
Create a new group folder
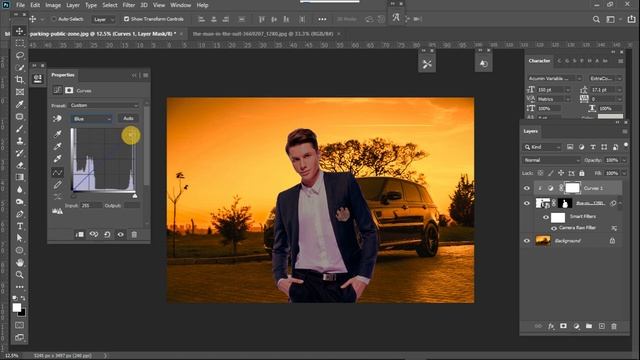pyautogui.click(x=589, y=326)
